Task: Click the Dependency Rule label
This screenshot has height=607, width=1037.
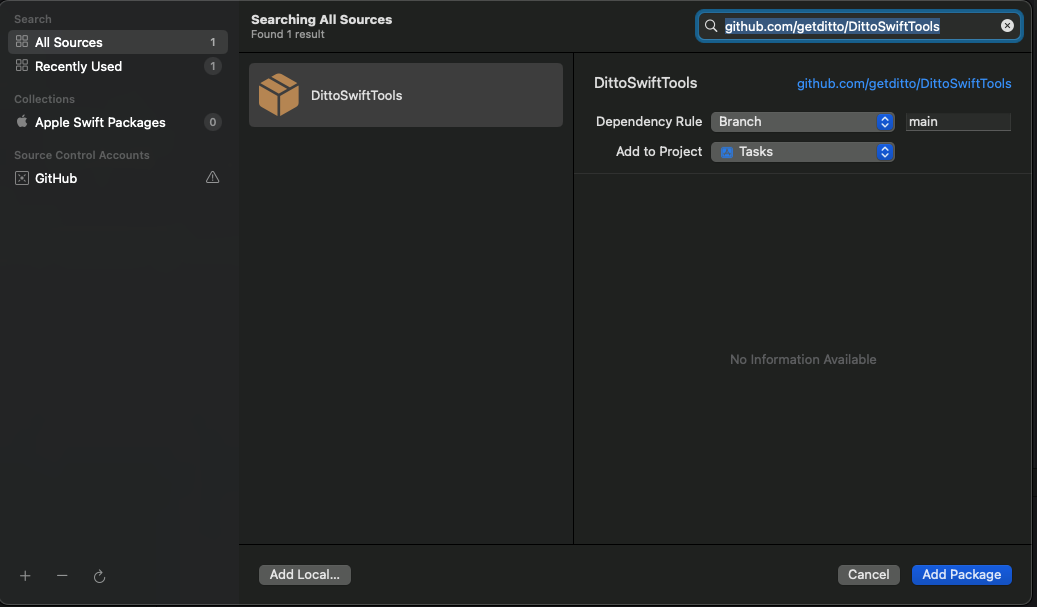Action: click(x=648, y=122)
